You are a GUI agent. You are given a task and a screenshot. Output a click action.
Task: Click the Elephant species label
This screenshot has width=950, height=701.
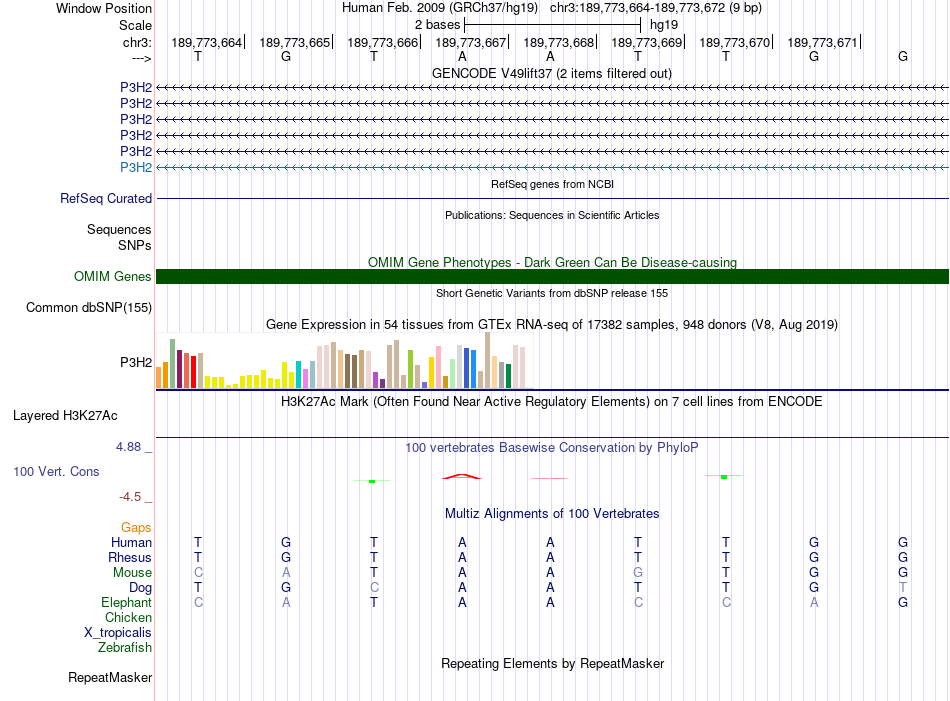[126, 603]
